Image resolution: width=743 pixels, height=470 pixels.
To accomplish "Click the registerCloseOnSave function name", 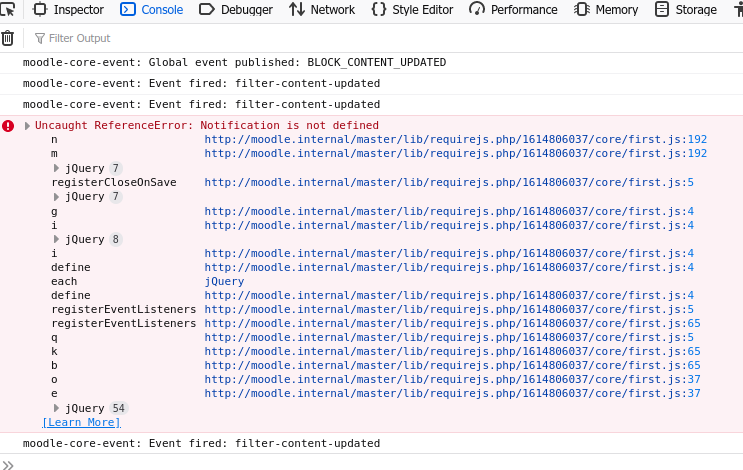I will (114, 182).
